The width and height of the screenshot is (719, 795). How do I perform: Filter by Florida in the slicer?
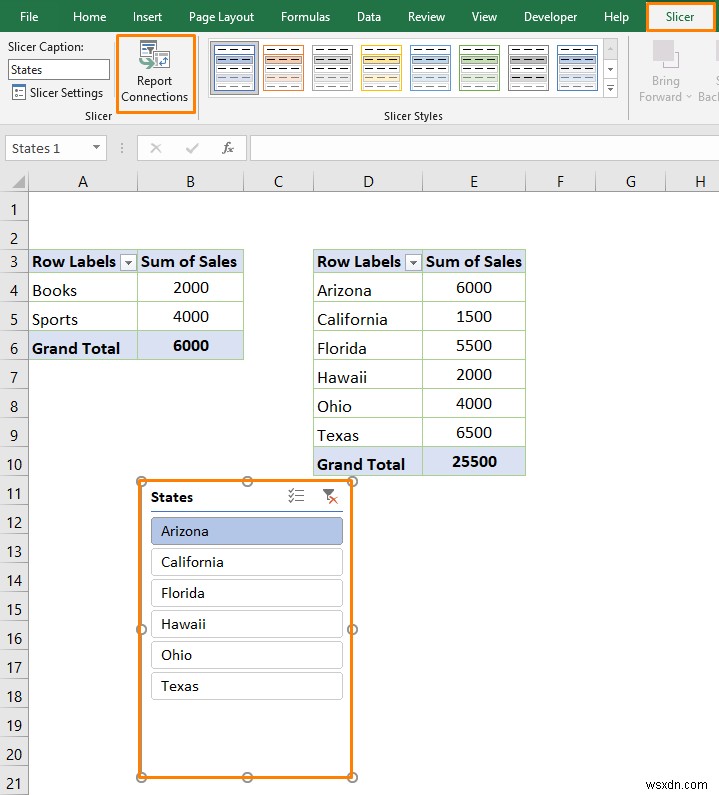246,593
